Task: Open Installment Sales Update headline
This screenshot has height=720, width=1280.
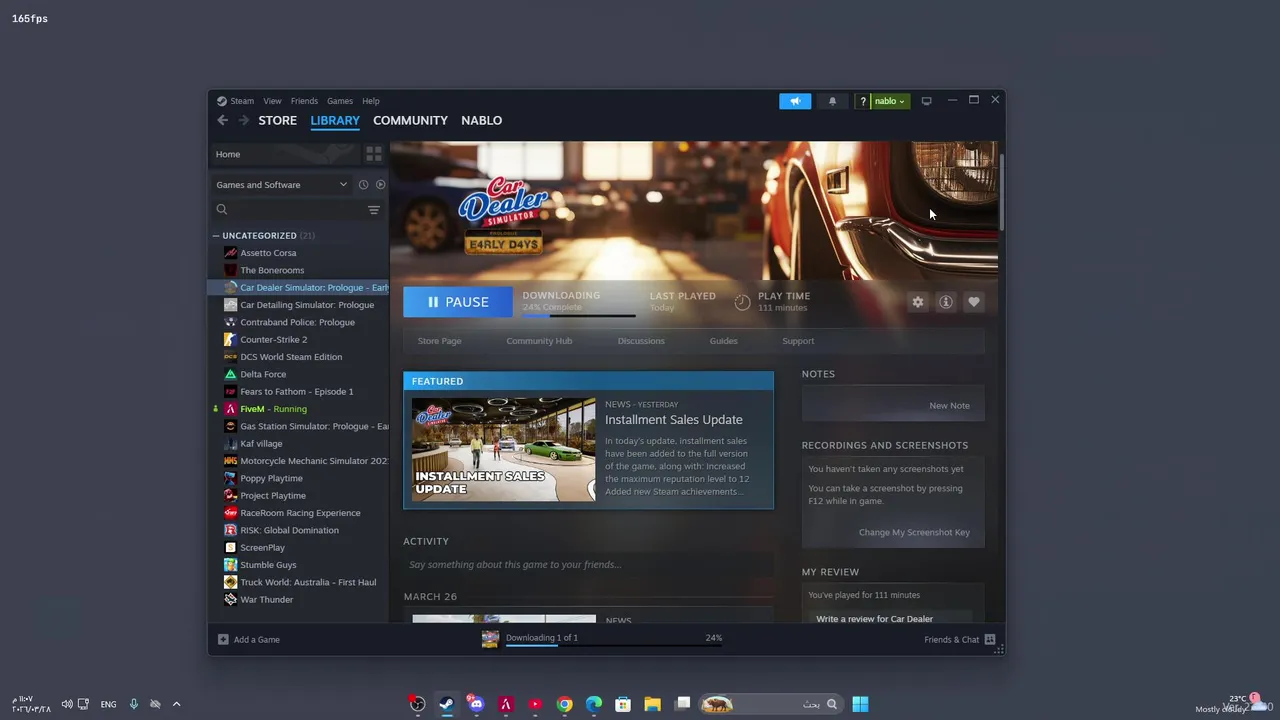Action: [674, 420]
